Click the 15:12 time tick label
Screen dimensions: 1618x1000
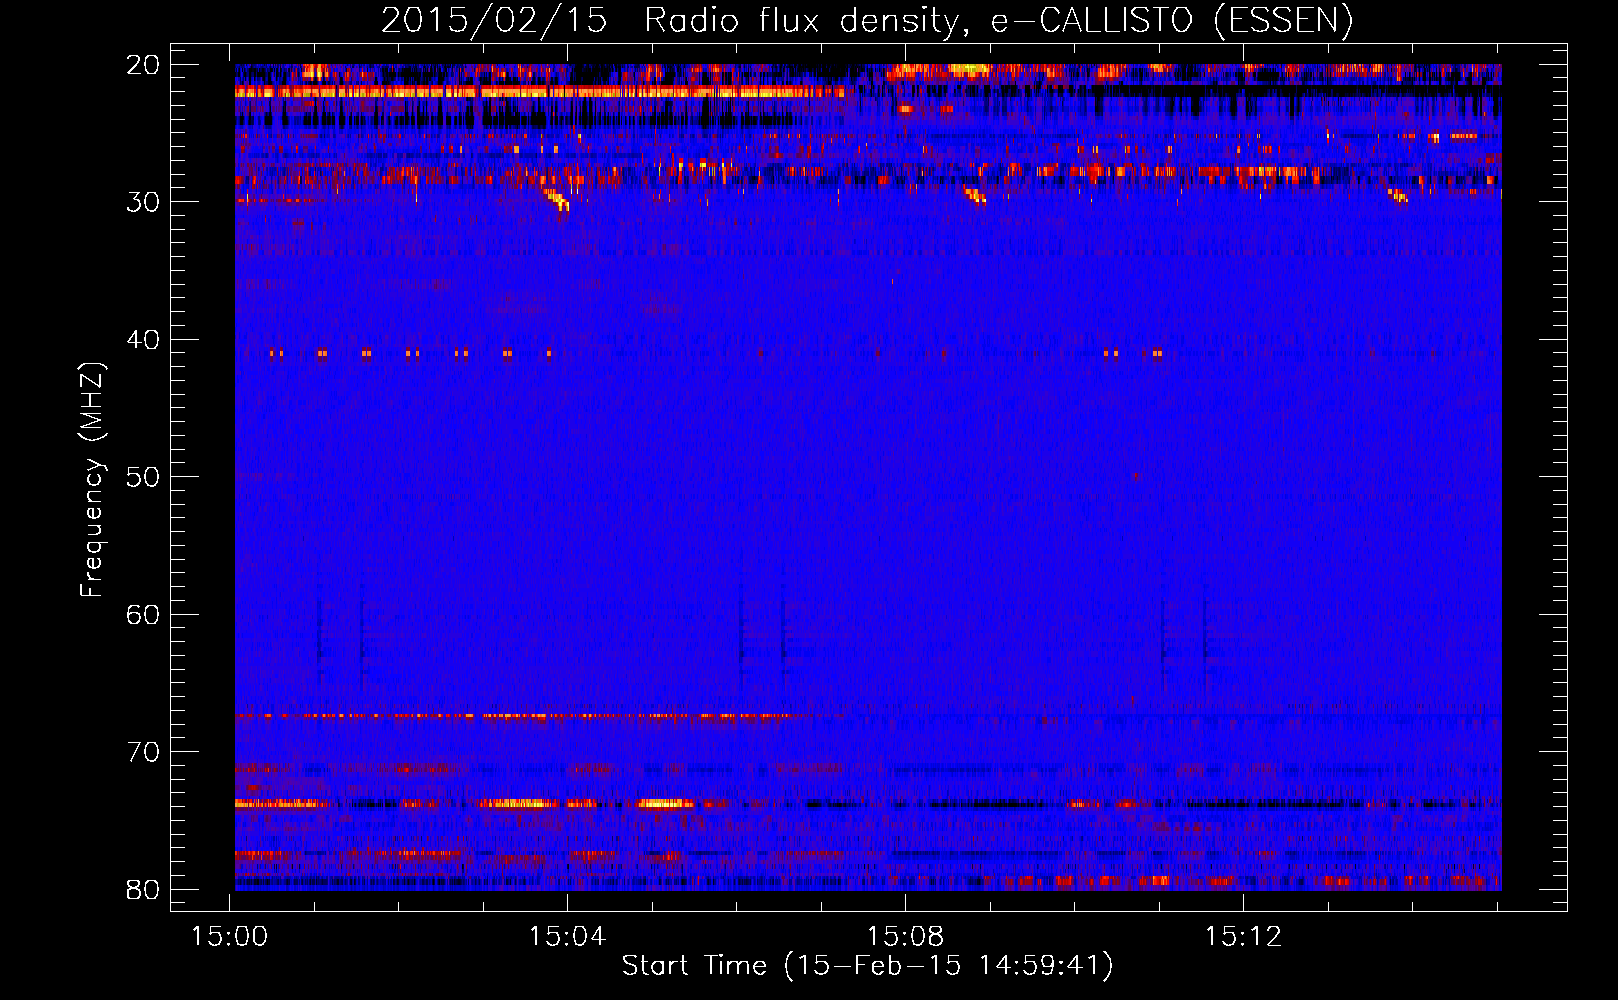pos(1243,937)
